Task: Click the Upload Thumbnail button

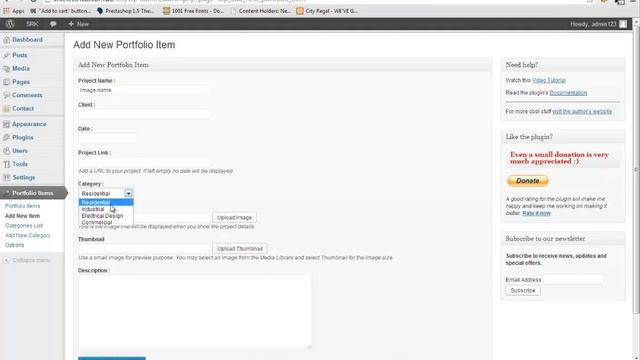Action: click(240, 249)
